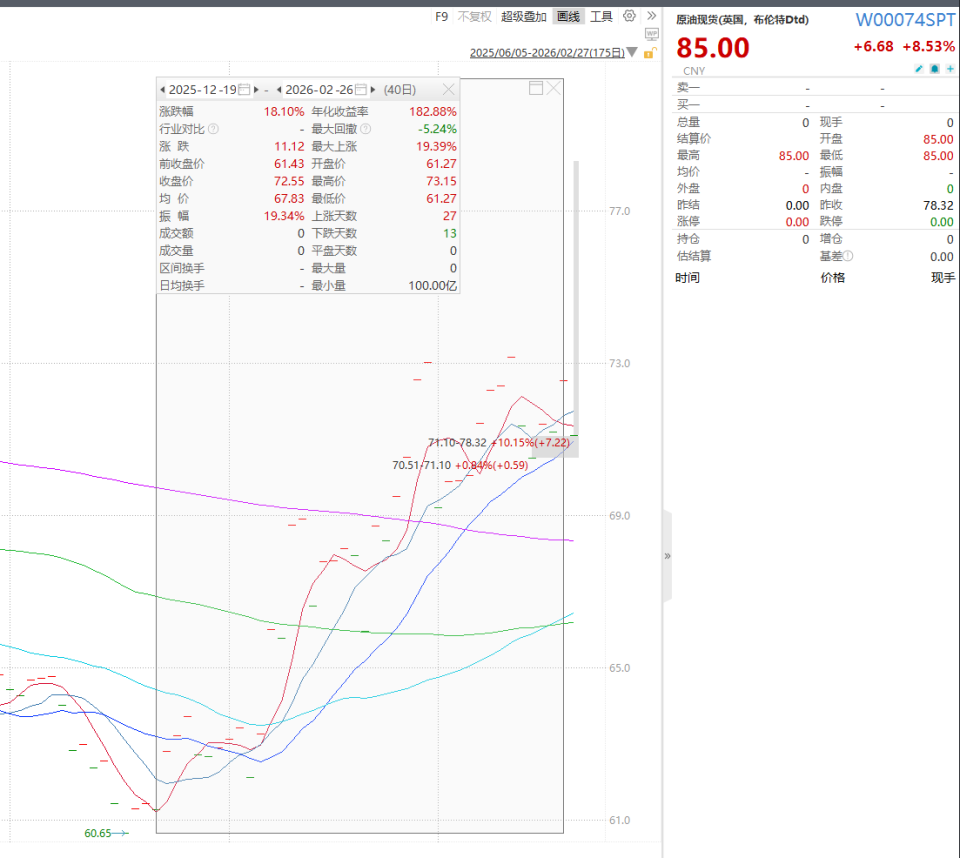Click the 价格 column header

click(x=833, y=277)
